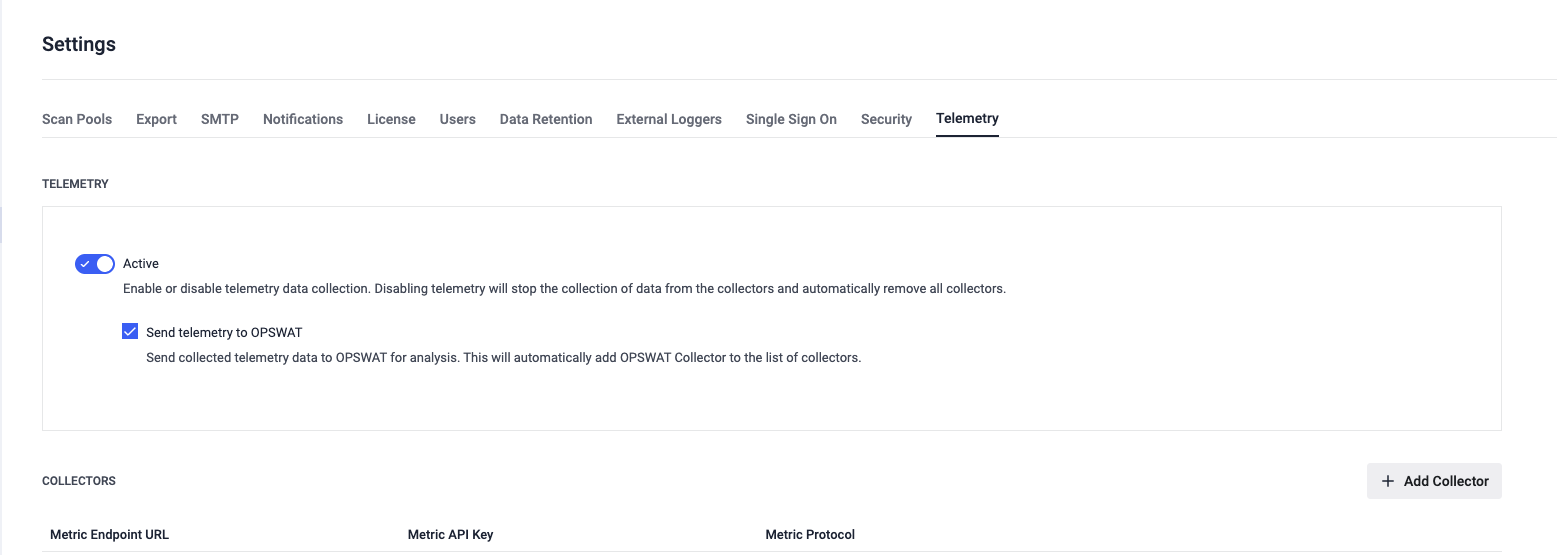Switch to Data Retention tab

click(546, 119)
